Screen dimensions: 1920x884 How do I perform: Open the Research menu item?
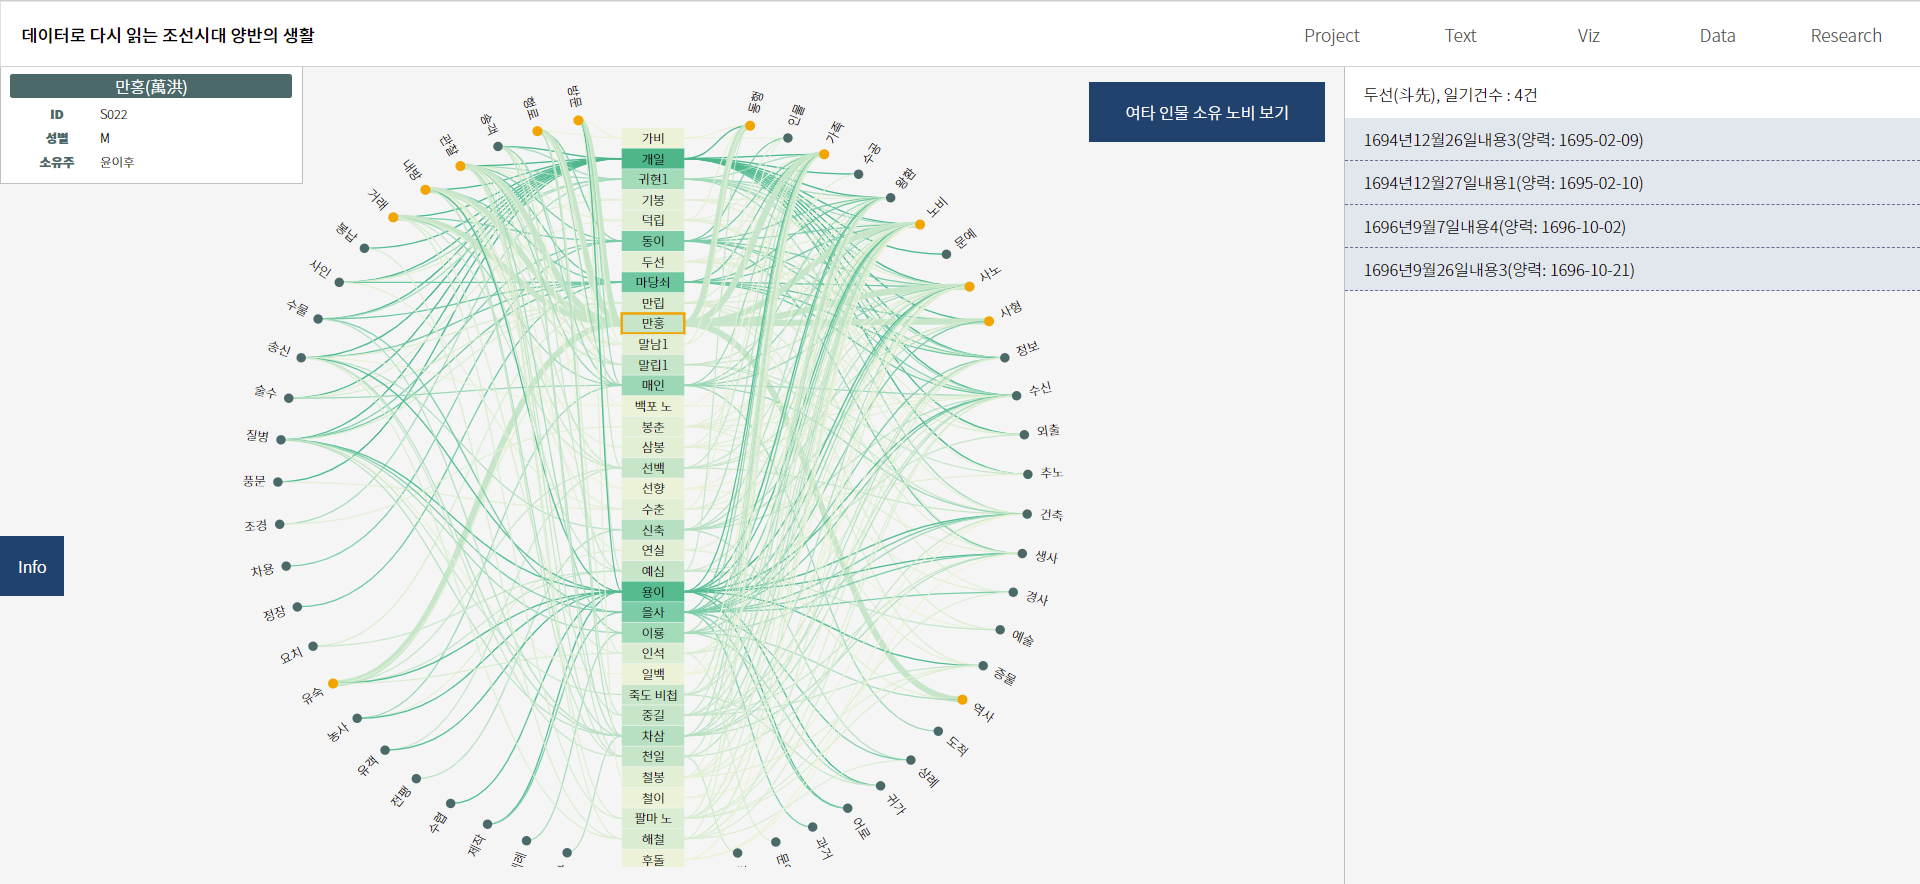pyautogui.click(x=1845, y=36)
